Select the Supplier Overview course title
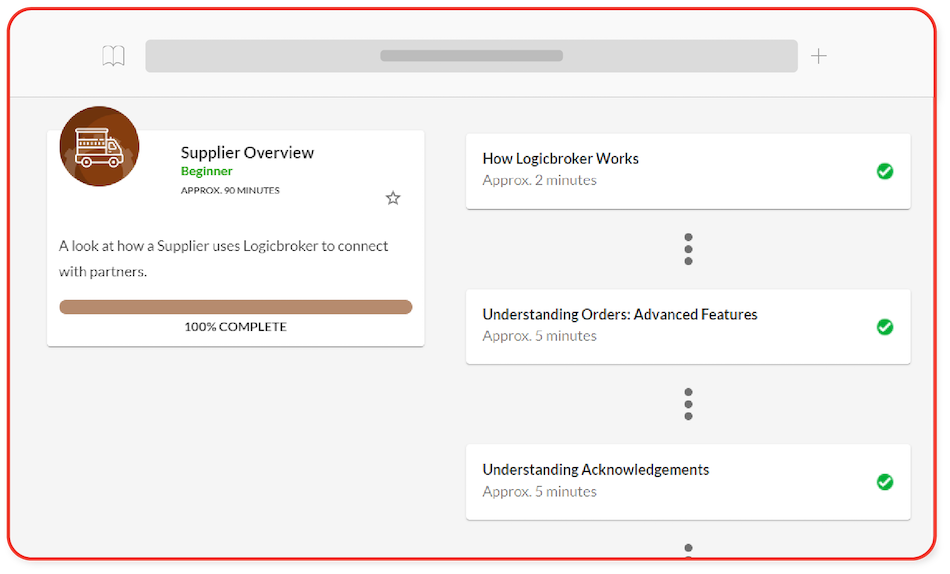The height and width of the screenshot is (574, 950). pos(247,153)
